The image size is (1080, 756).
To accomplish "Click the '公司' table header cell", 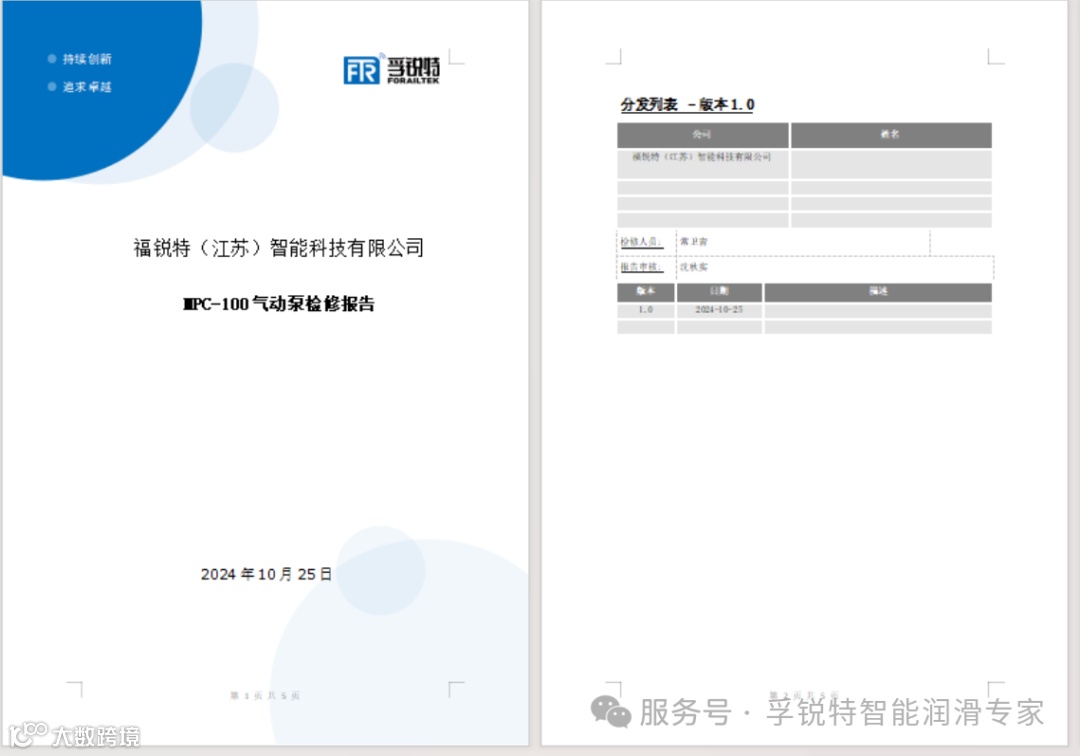I will 703,135.
